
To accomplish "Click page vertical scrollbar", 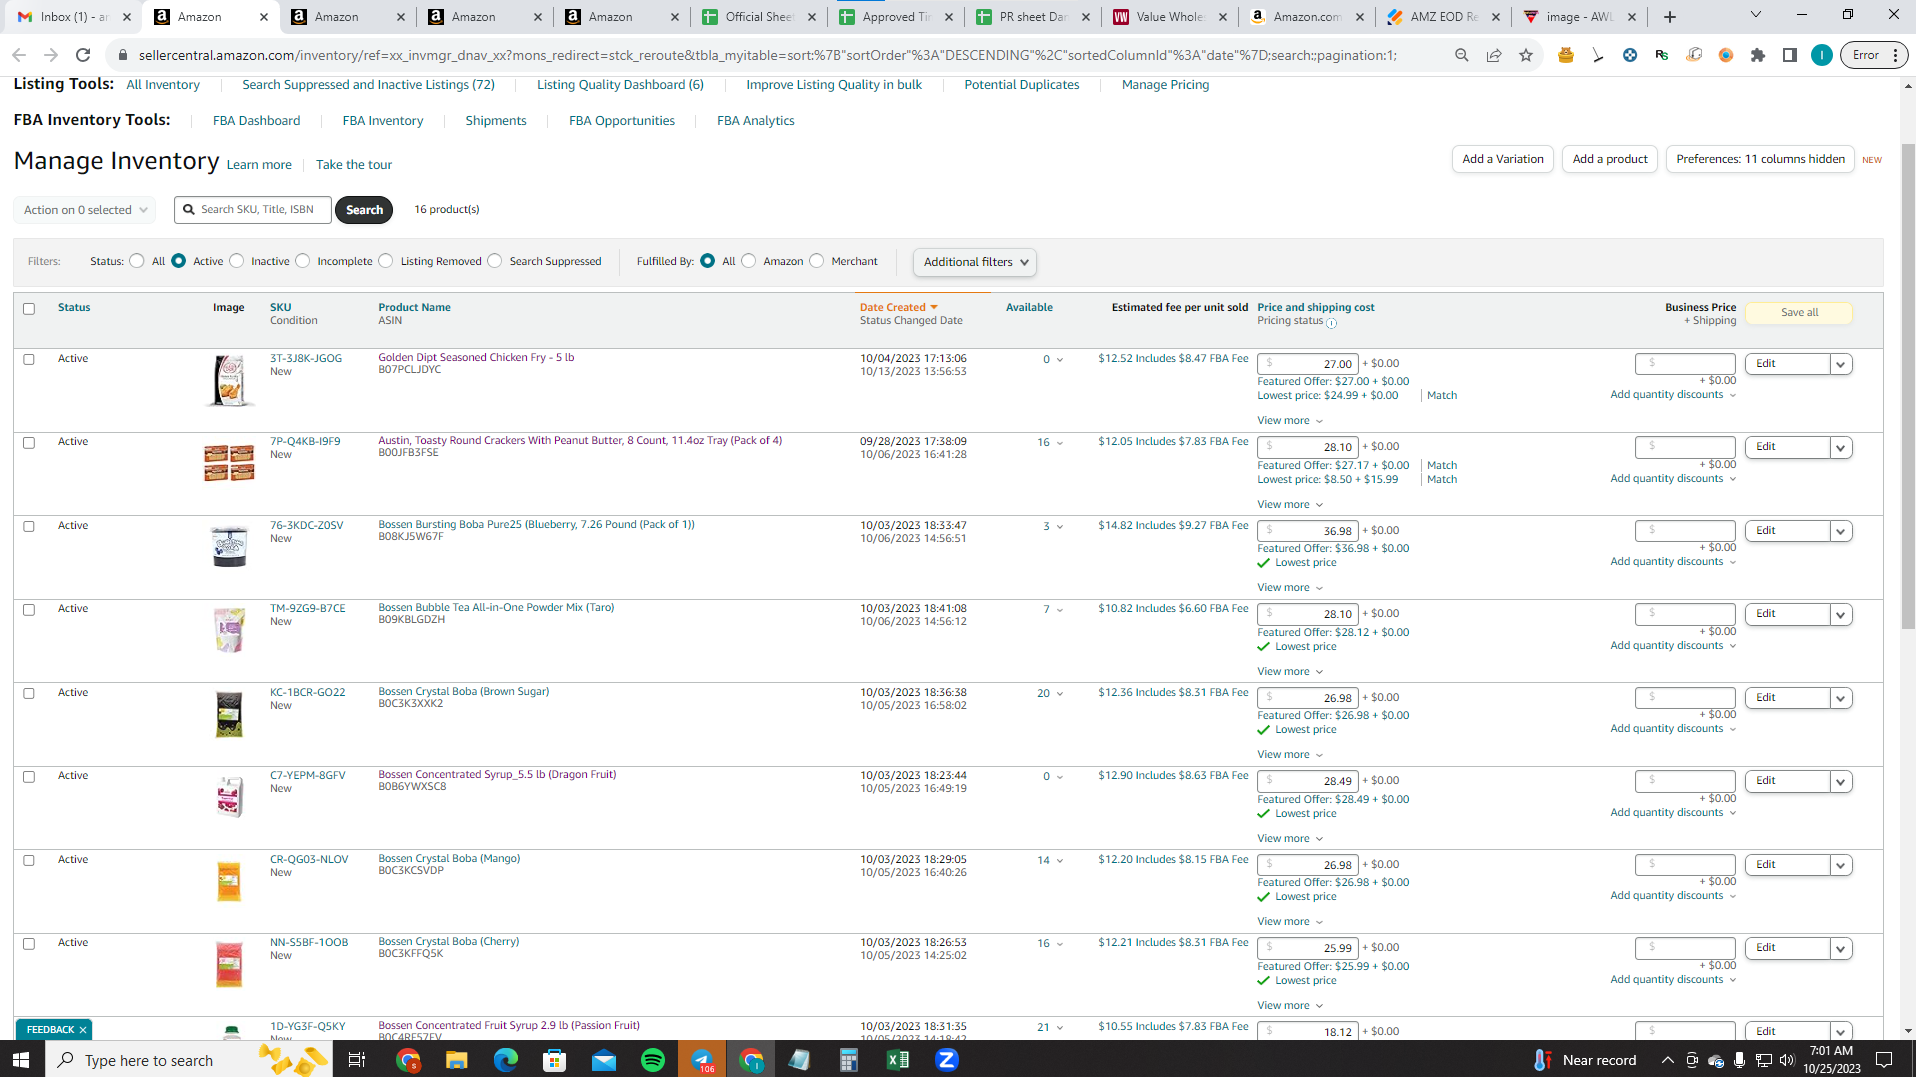I will coord(1908,387).
